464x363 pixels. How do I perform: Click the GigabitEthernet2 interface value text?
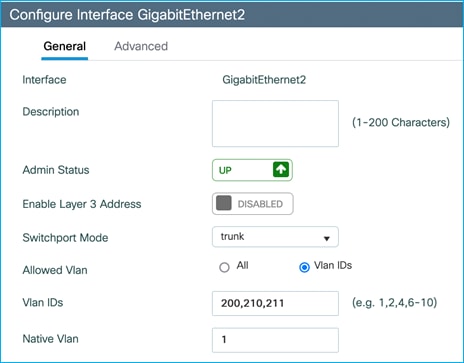pos(264,80)
